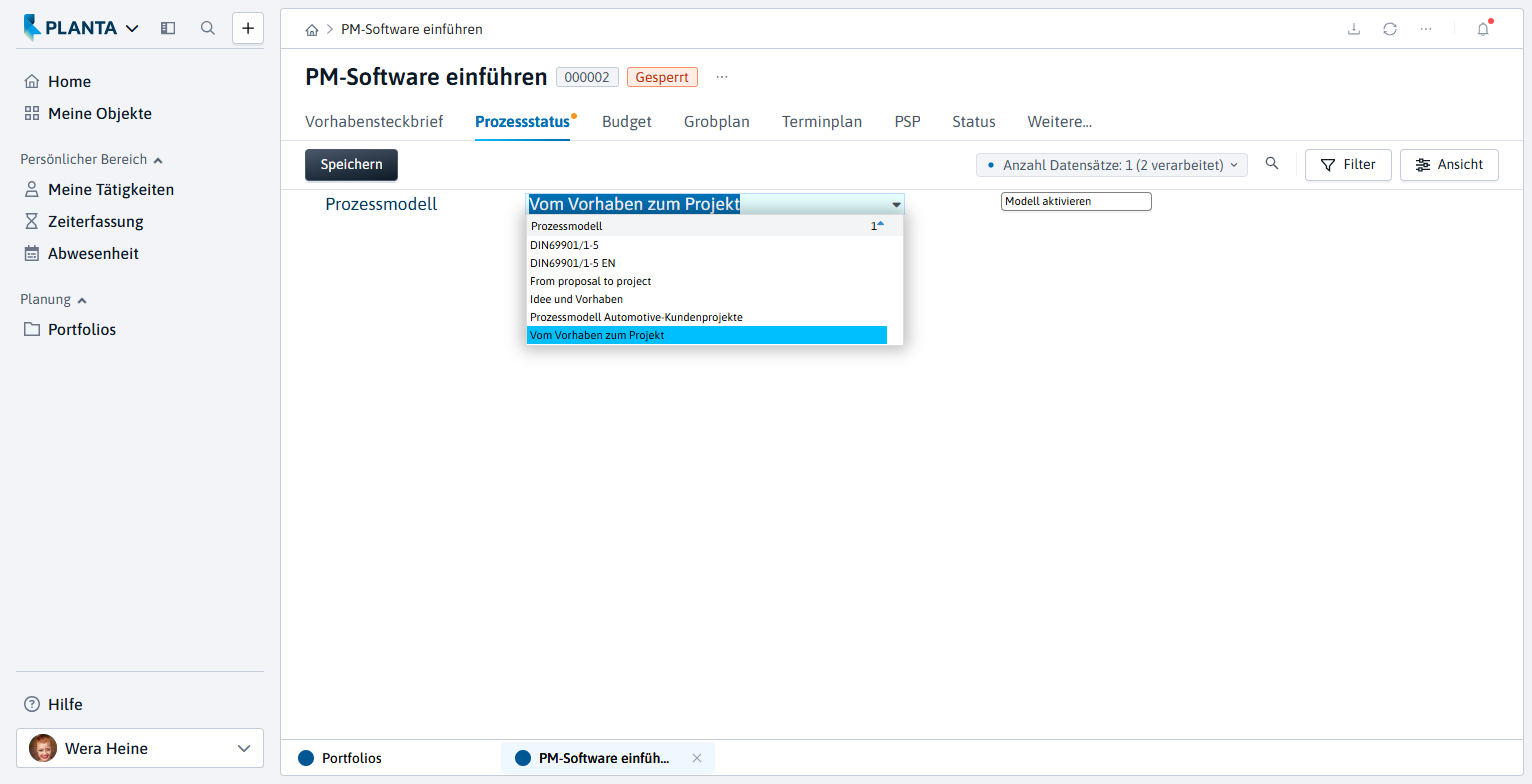Open the top-right three dots menu
The image size is (1532, 784).
click(1426, 29)
